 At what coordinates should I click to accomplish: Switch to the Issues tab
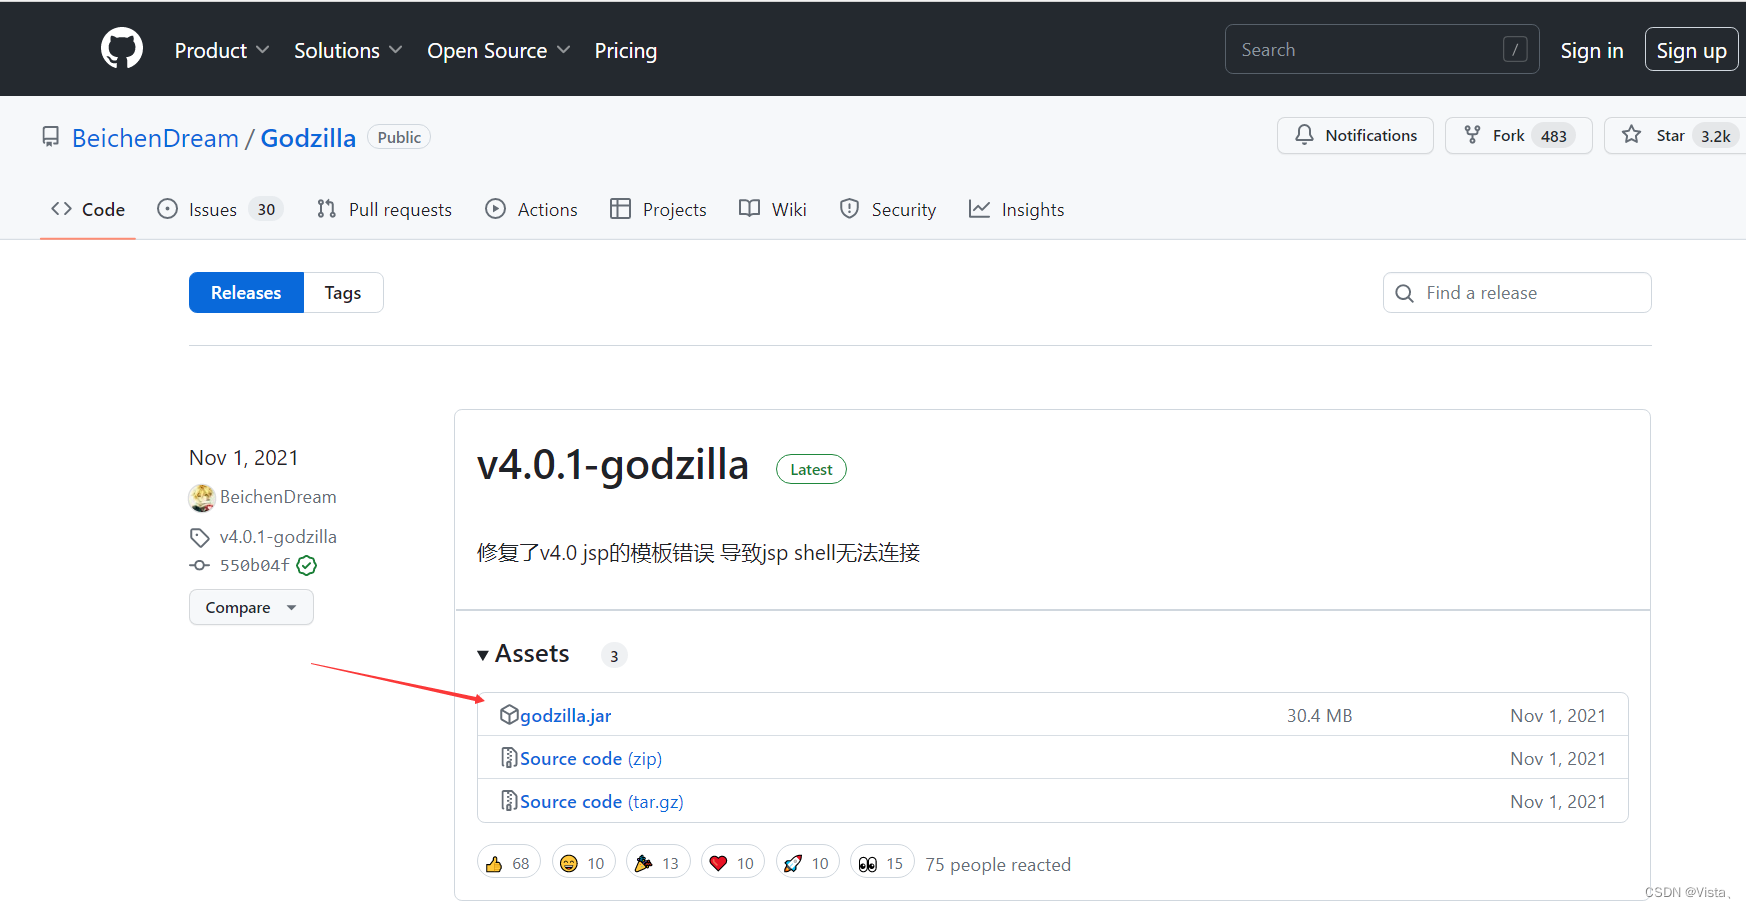point(220,209)
